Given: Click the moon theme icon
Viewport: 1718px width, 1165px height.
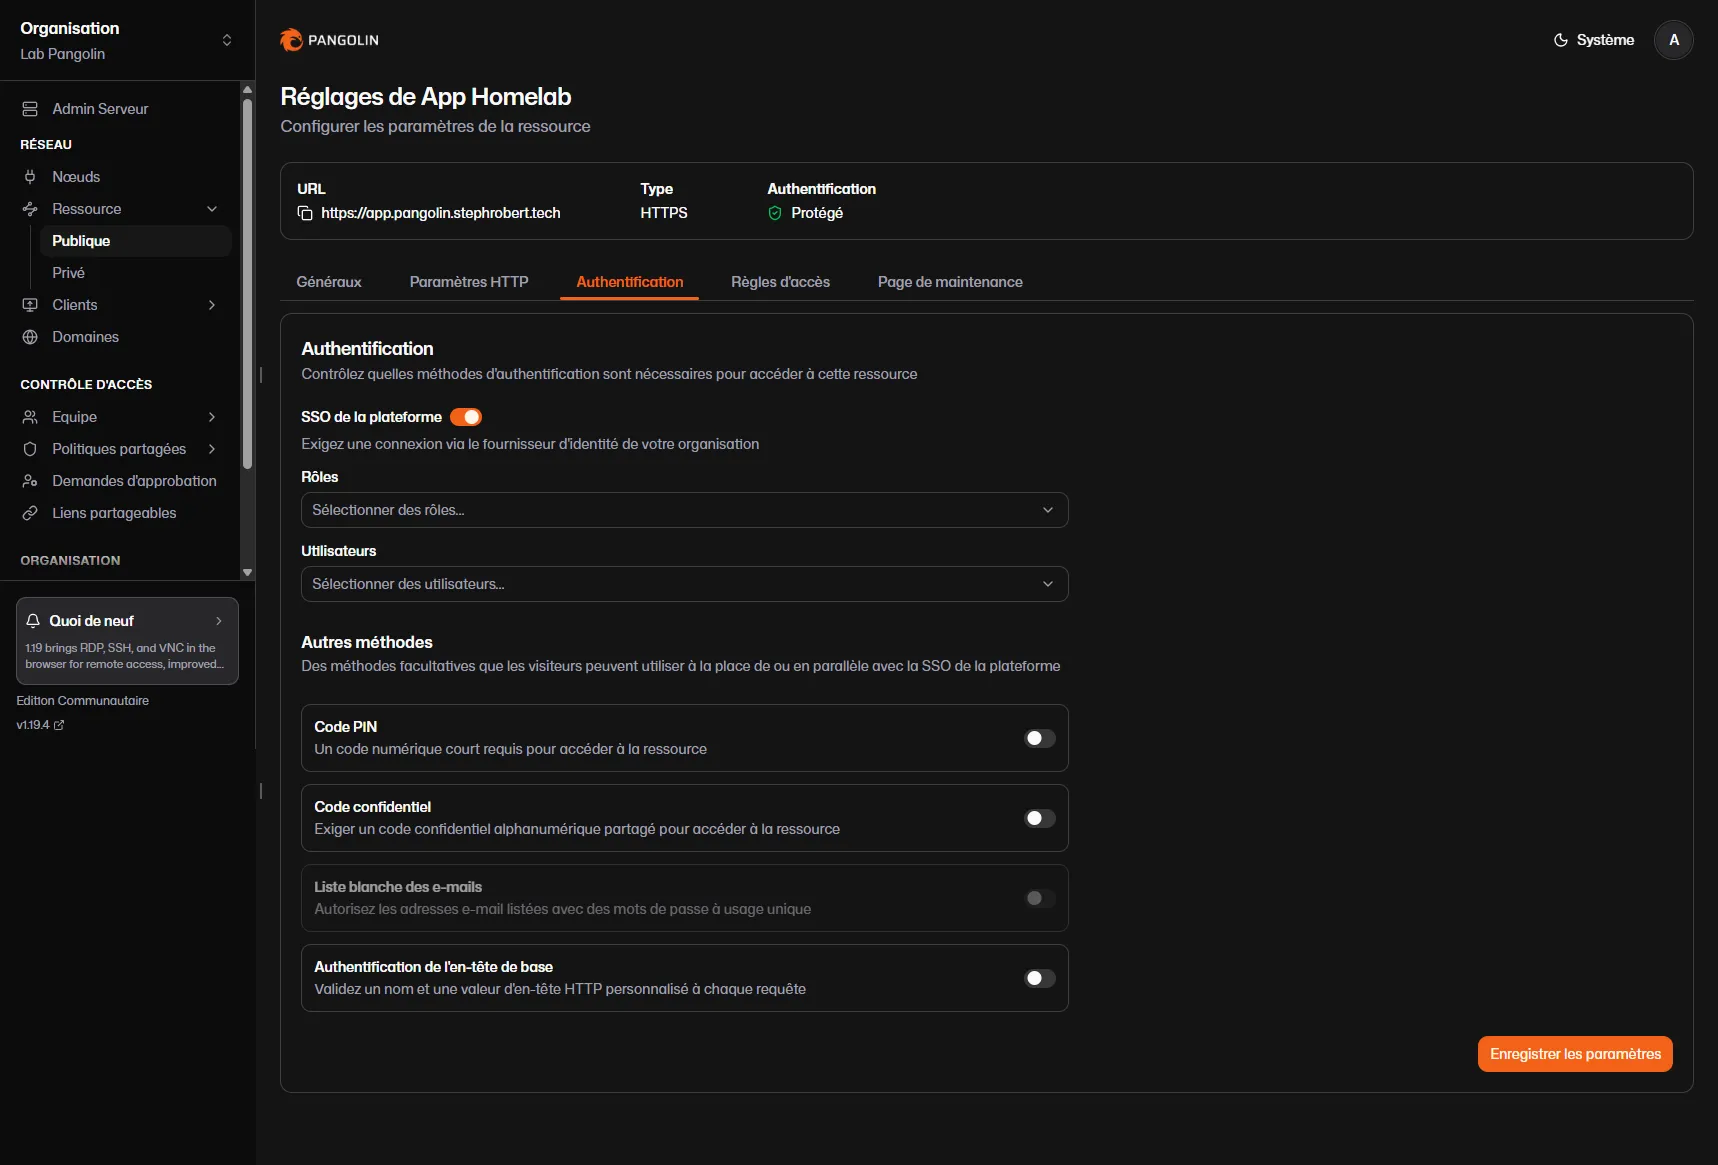Looking at the screenshot, I should (x=1561, y=40).
